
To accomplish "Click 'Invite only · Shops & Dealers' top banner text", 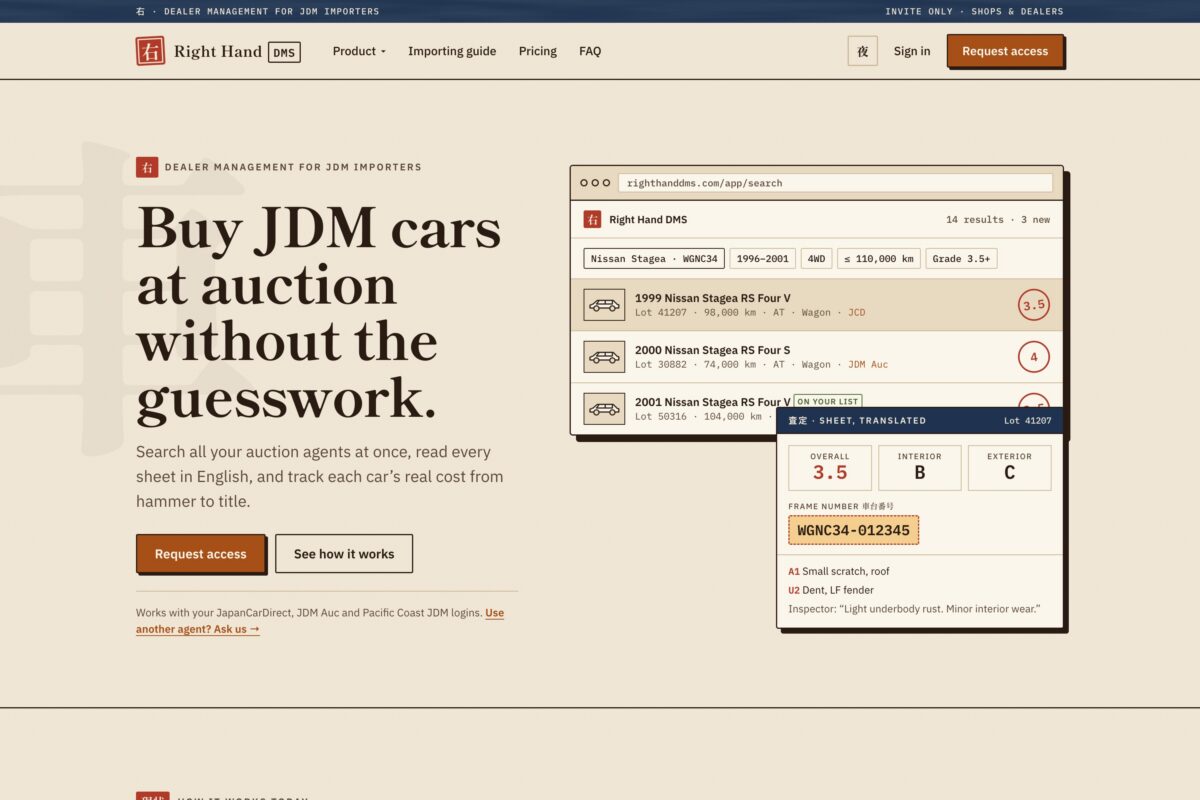I will pos(975,12).
